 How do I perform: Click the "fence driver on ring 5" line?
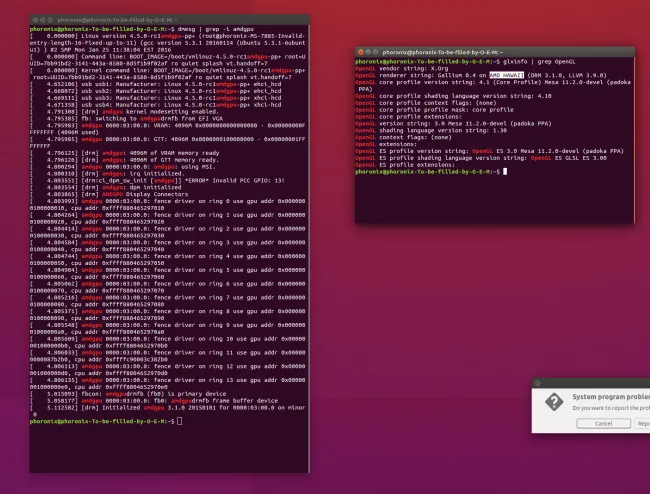pos(168,273)
